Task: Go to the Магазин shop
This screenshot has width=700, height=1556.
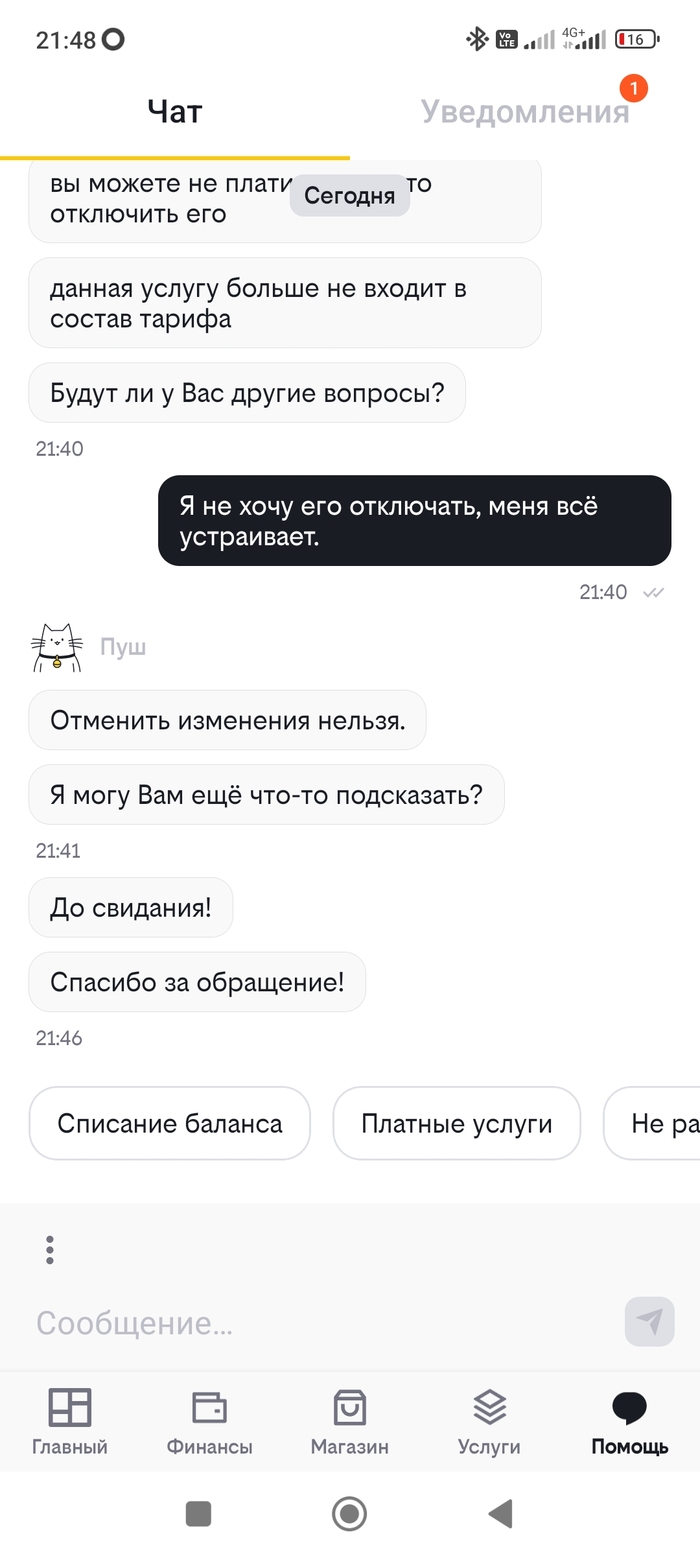Action: coord(349,1420)
